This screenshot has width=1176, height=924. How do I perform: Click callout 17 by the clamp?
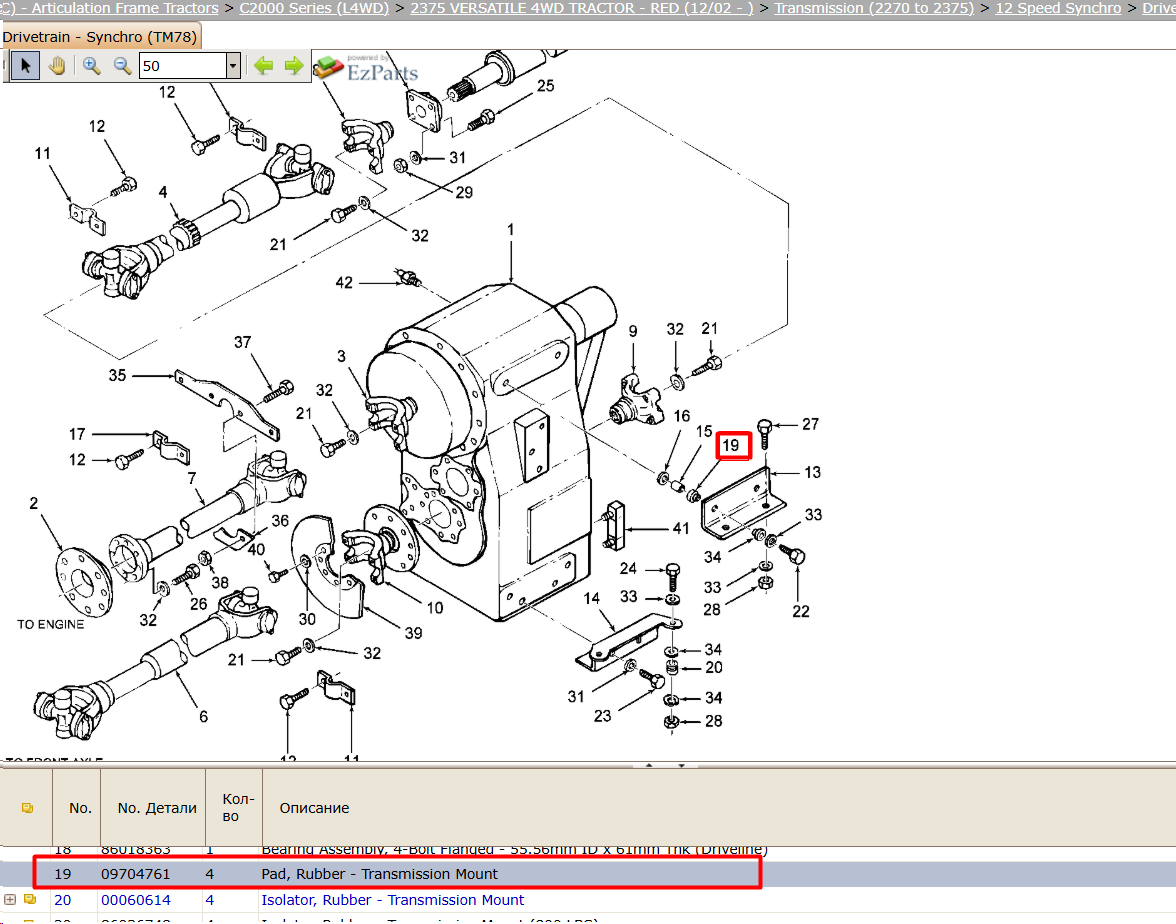point(77,434)
